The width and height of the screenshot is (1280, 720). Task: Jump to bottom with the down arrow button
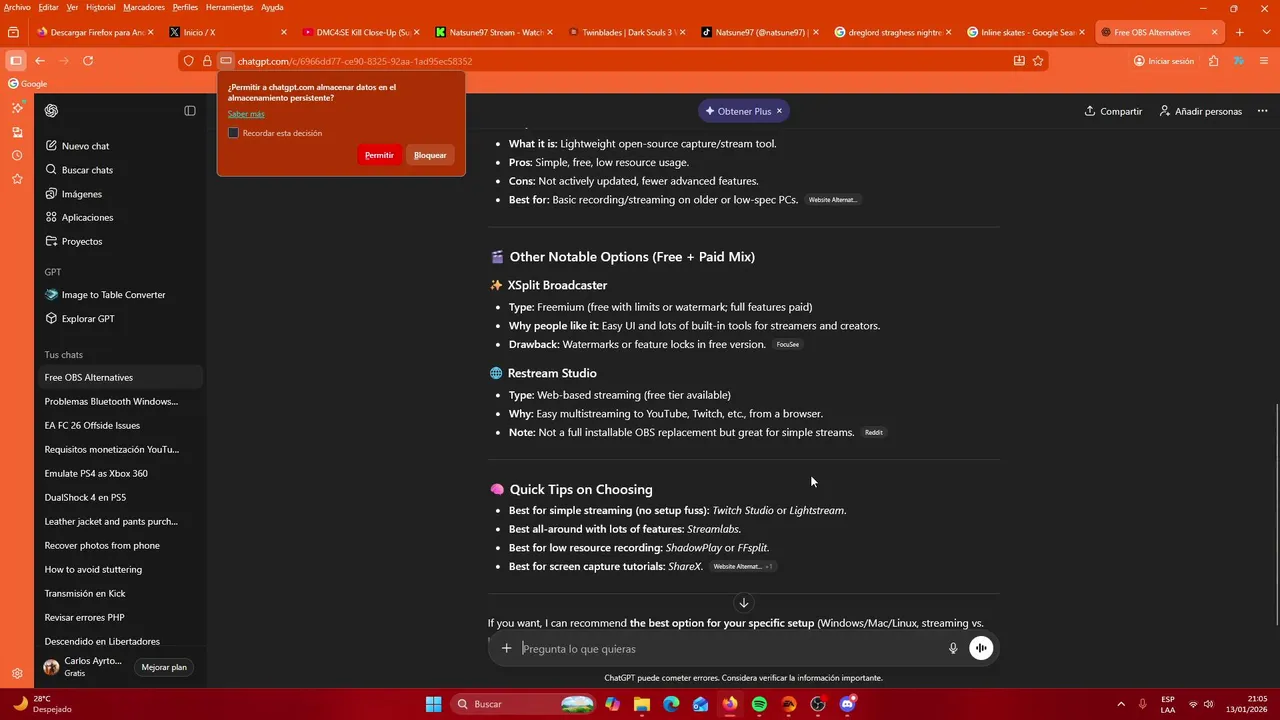point(743,603)
